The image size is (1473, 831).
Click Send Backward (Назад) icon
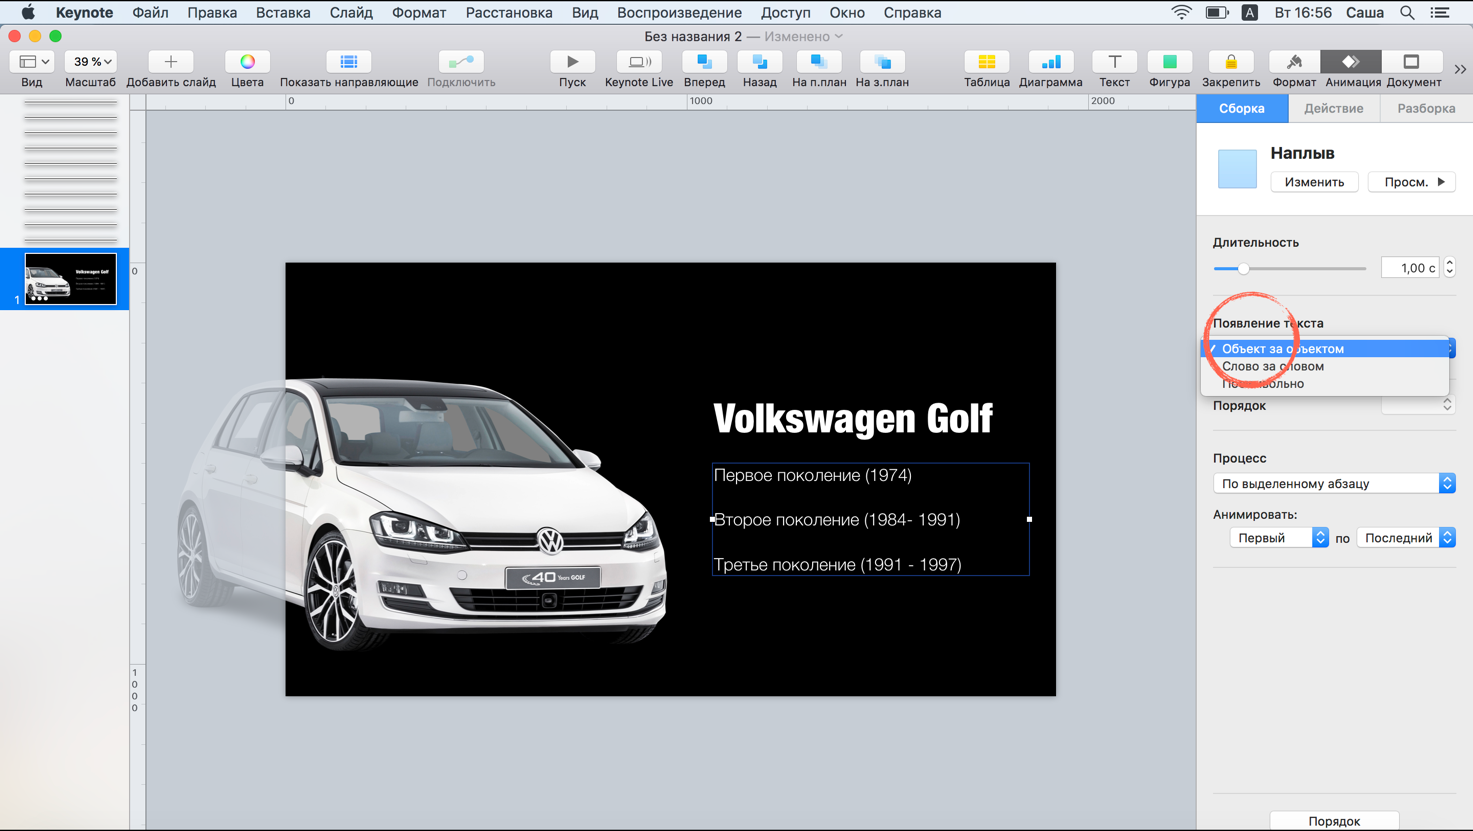(760, 62)
